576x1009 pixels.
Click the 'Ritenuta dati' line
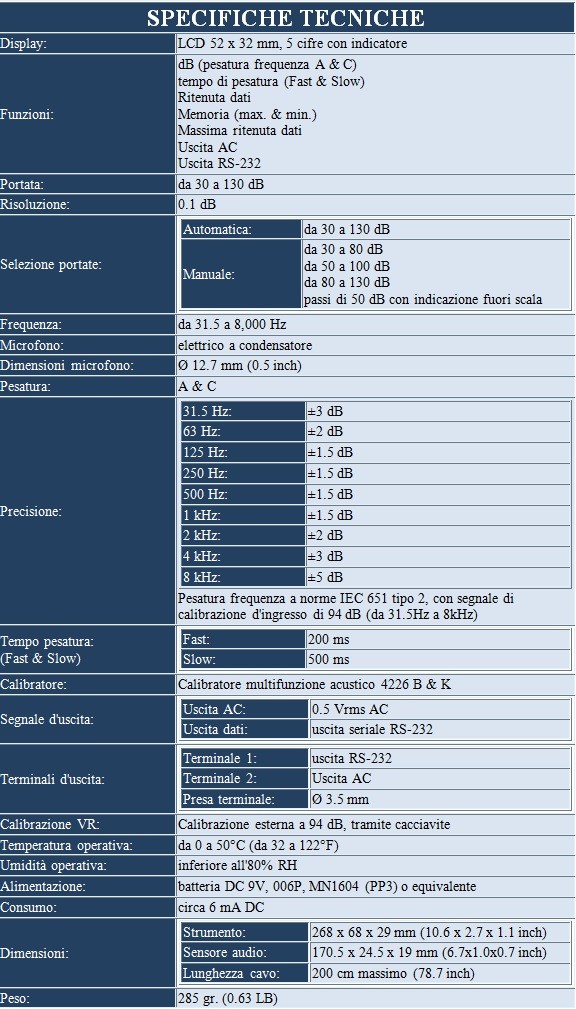pyautogui.click(x=214, y=98)
